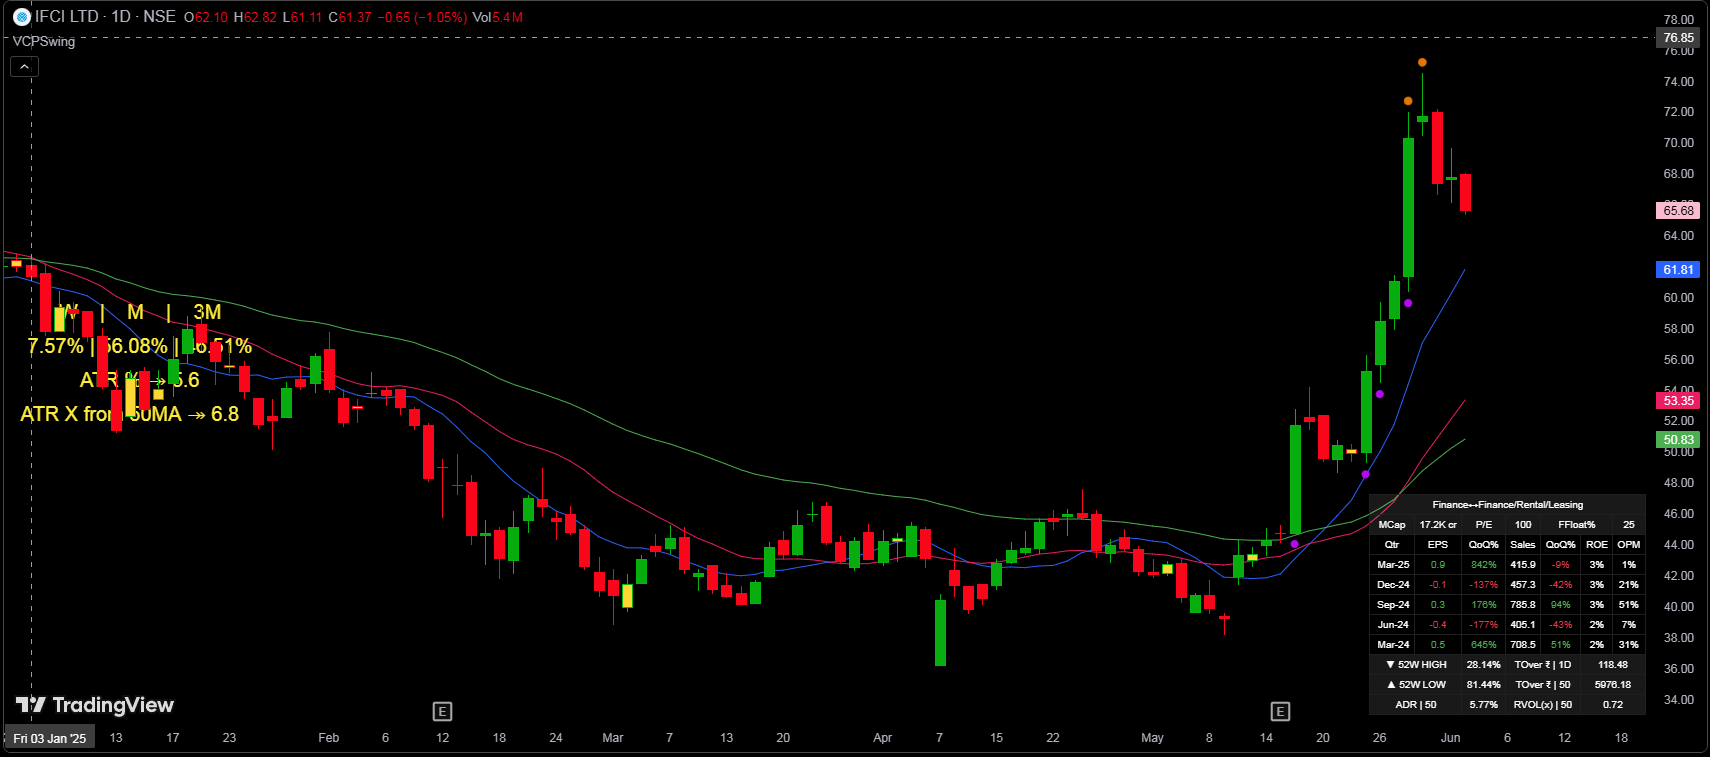Click the ATR X from 50MA → 6.8 text

(x=130, y=414)
